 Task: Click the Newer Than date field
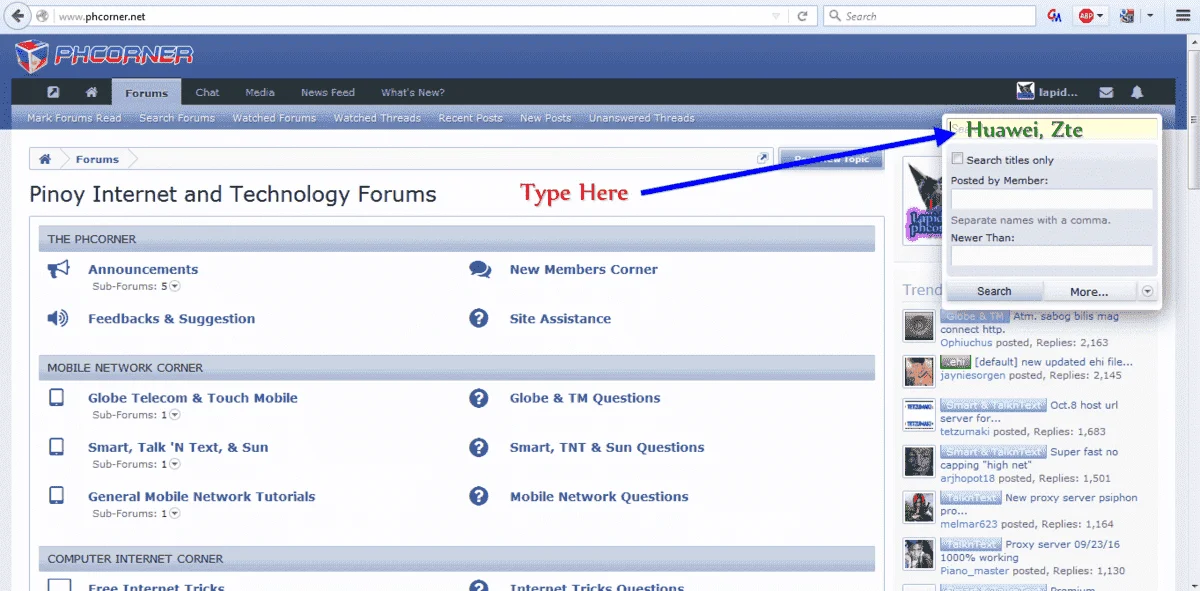coord(1052,256)
